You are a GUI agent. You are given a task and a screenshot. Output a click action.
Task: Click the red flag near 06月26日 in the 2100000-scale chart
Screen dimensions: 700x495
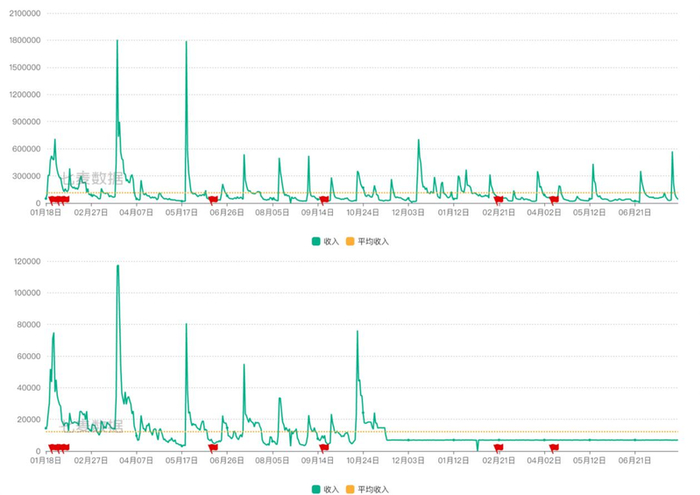point(213,200)
